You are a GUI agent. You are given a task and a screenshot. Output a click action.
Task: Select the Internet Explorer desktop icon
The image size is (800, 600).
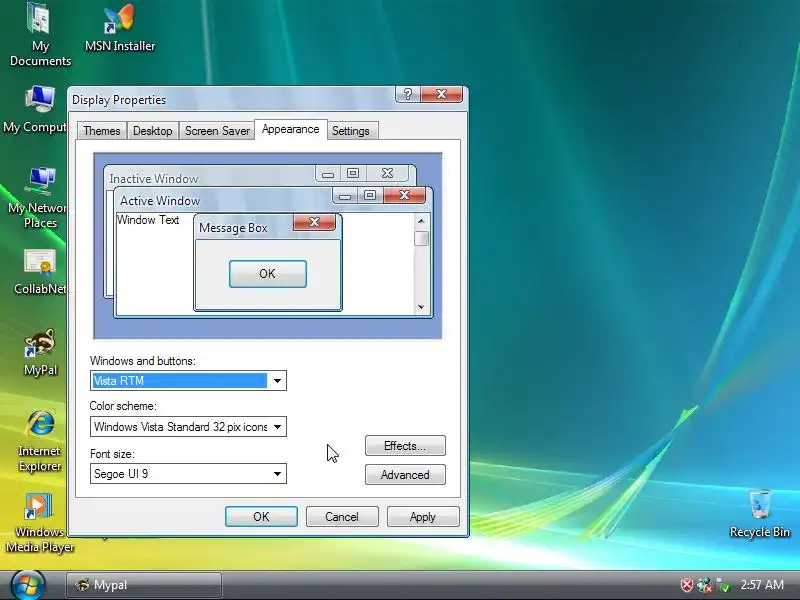point(40,440)
